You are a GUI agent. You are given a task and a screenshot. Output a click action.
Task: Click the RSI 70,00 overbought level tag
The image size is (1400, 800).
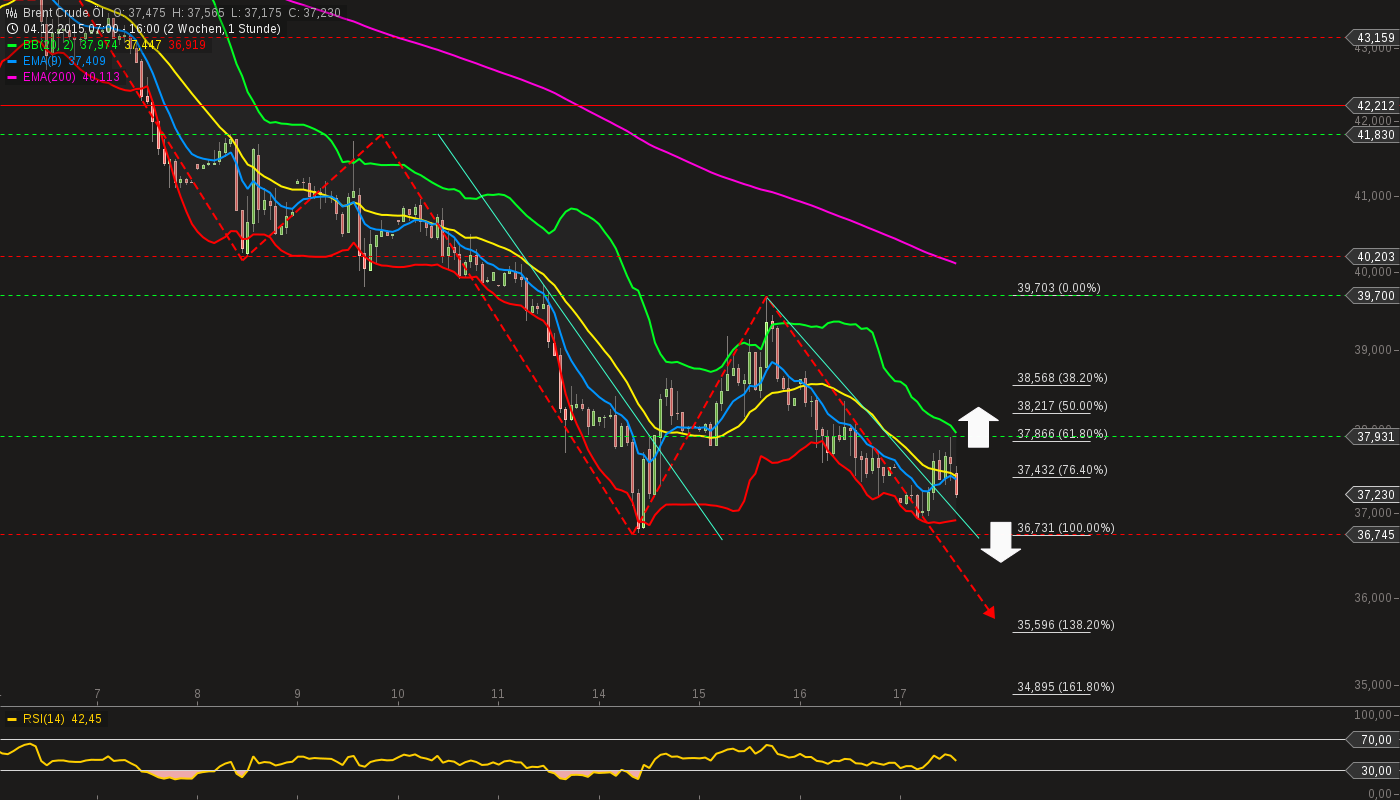(1375, 740)
